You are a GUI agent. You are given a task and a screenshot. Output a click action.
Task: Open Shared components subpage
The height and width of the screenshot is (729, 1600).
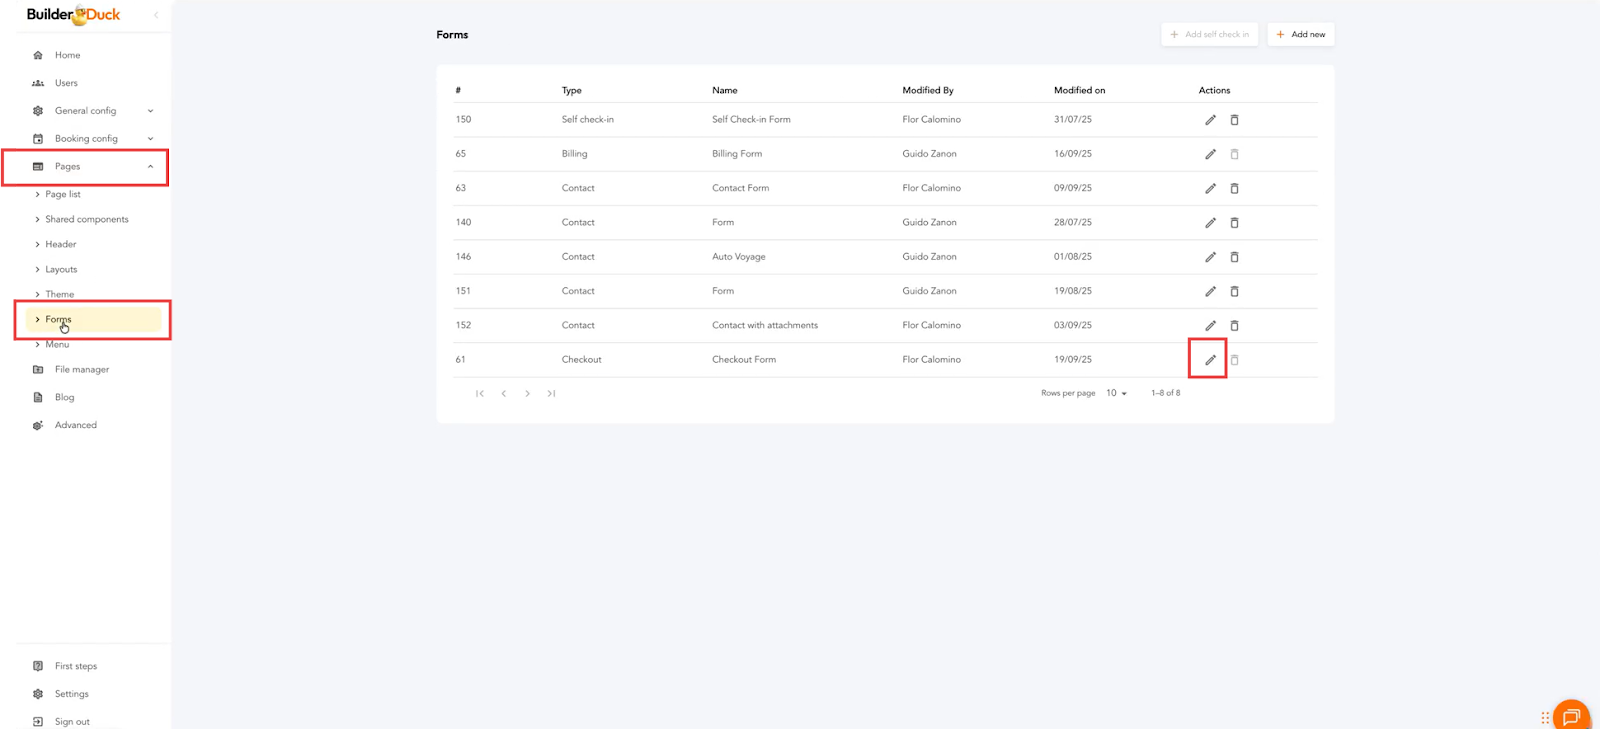pyautogui.click(x=86, y=219)
